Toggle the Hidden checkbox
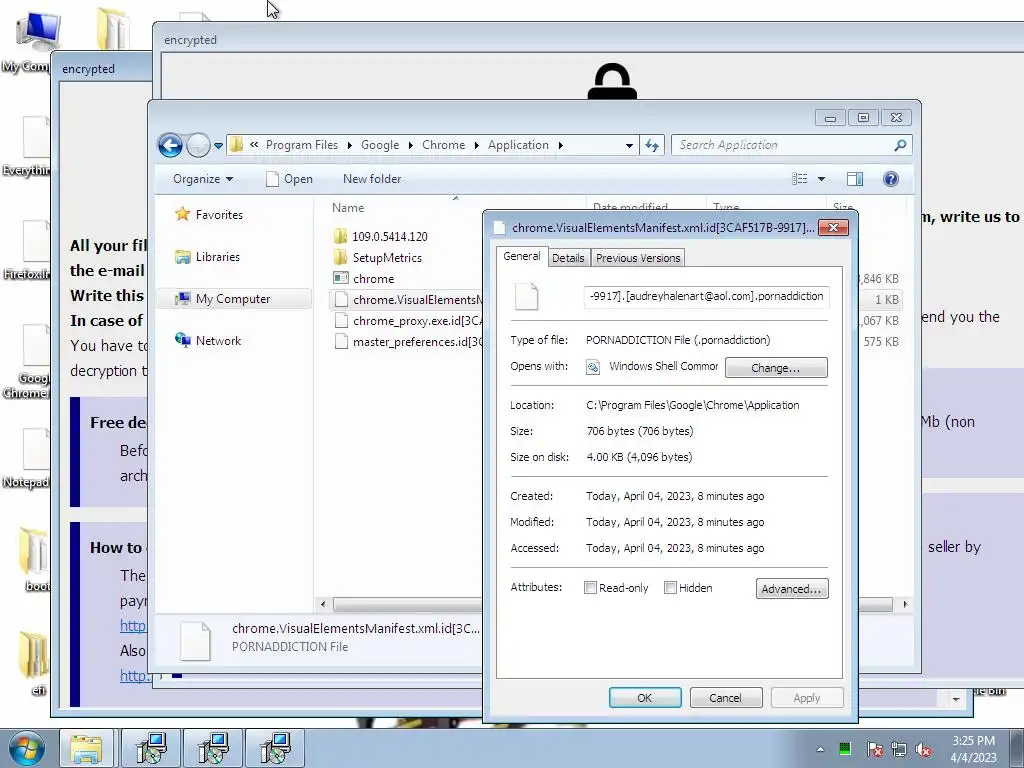Screen dimensions: 1024x768 pyautogui.click(x=670, y=588)
